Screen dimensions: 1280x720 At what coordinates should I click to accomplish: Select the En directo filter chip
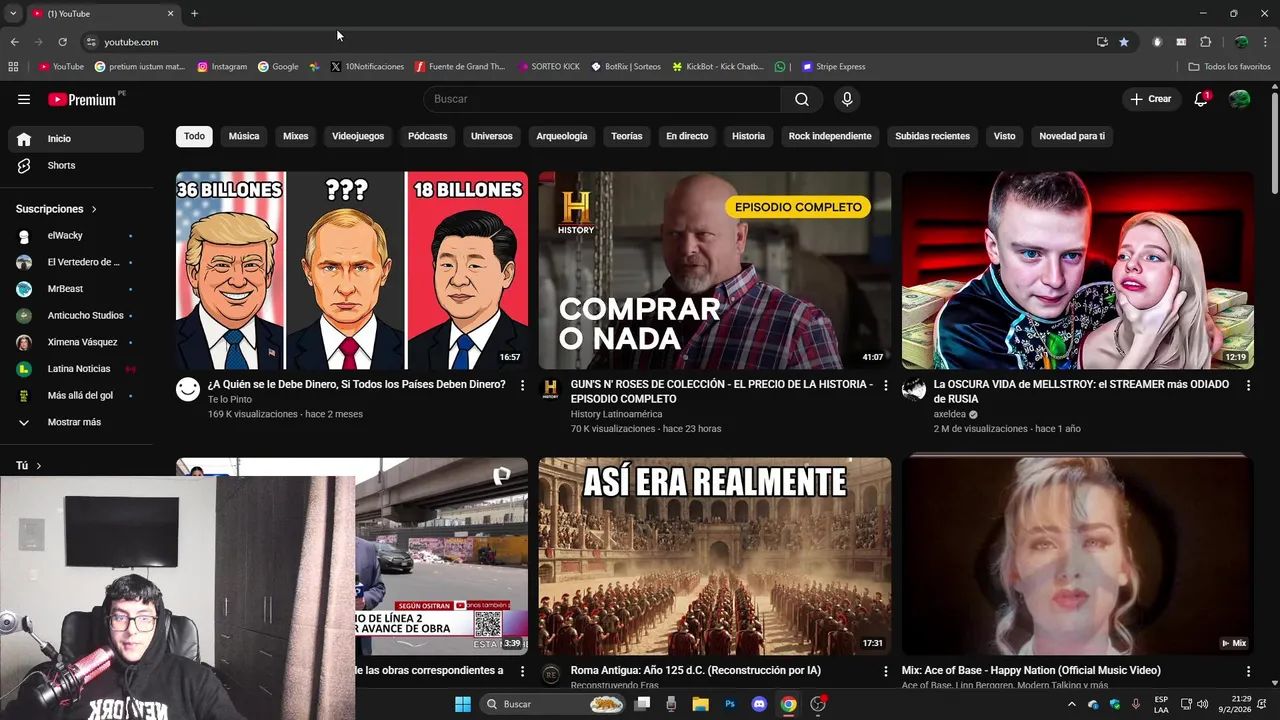tap(687, 136)
